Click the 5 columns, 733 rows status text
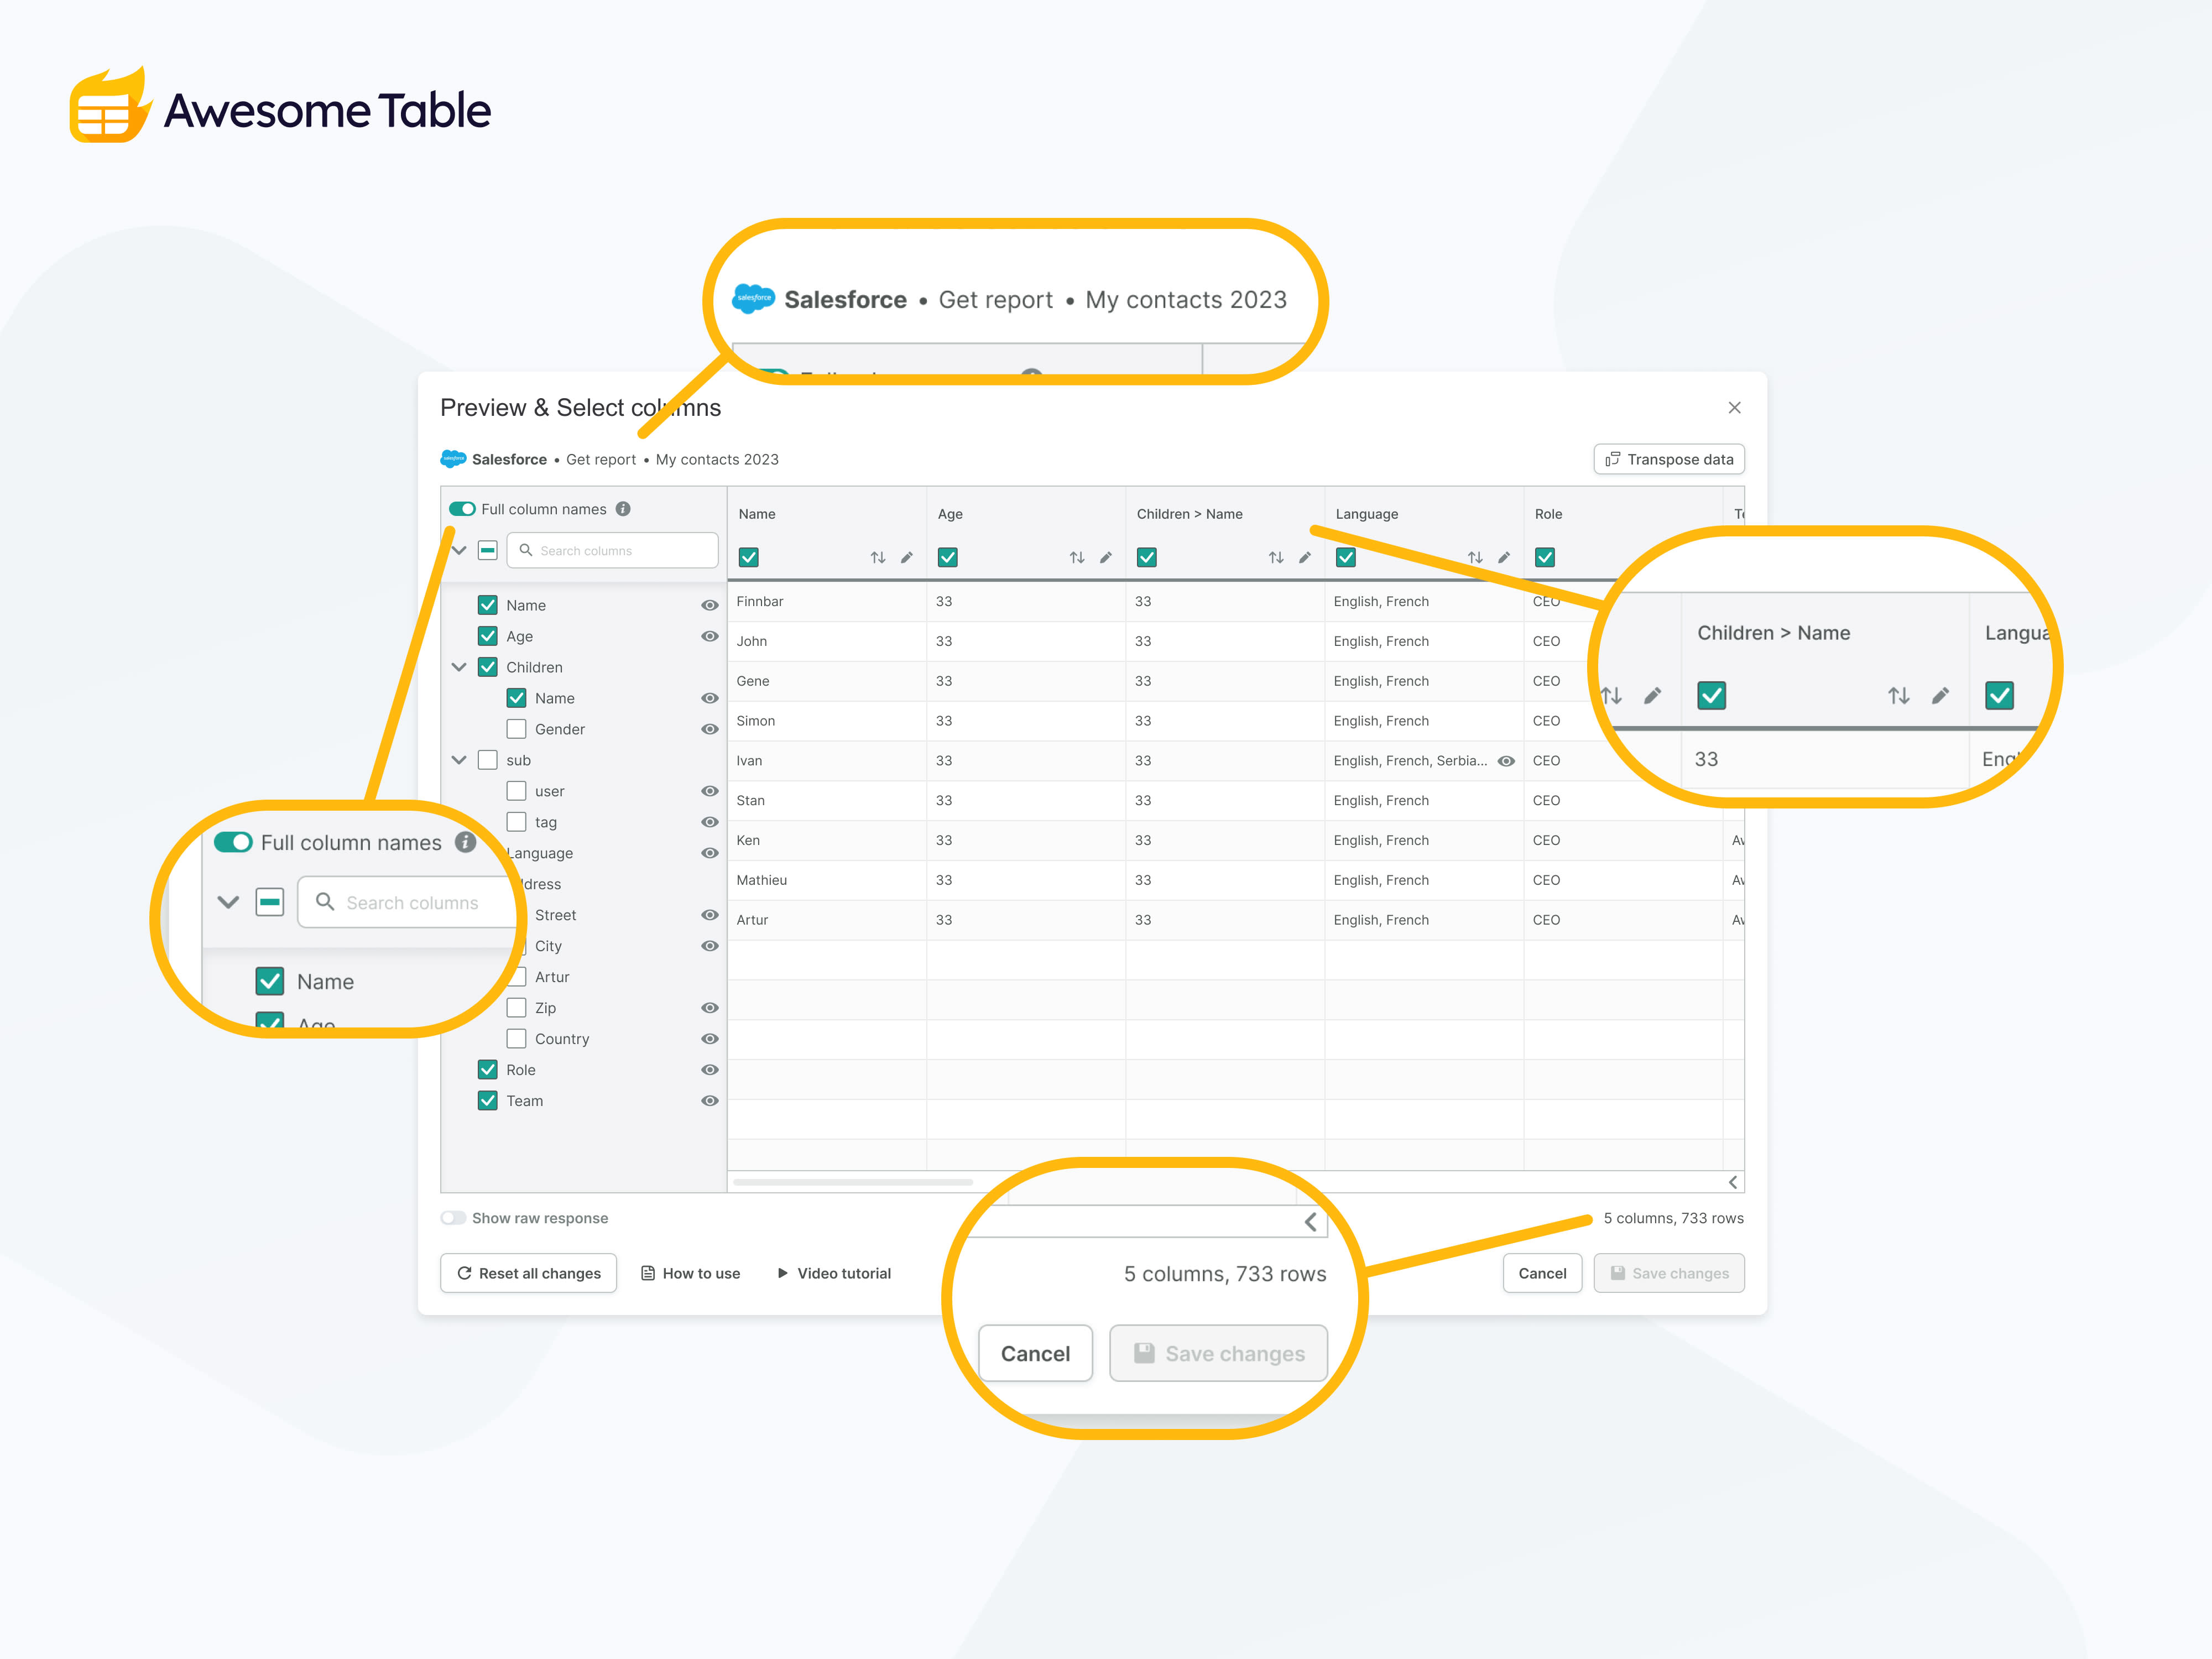The height and width of the screenshot is (1659, 2212). [x=1673, y=1218]
